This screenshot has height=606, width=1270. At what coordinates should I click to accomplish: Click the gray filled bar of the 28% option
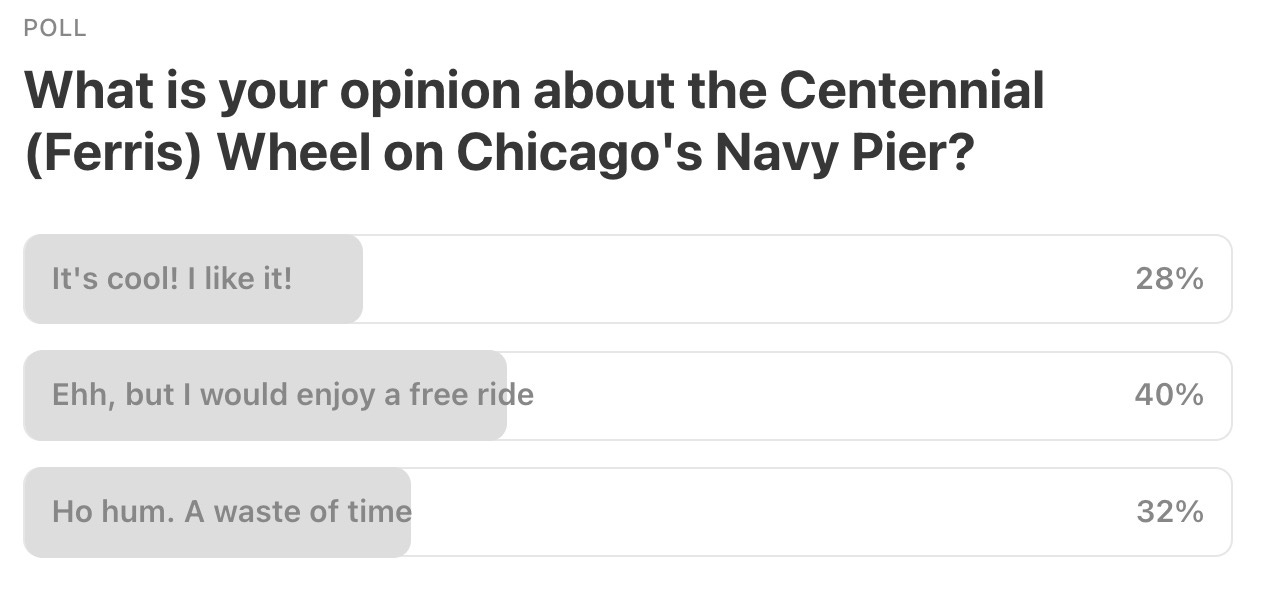coord(193,279)
